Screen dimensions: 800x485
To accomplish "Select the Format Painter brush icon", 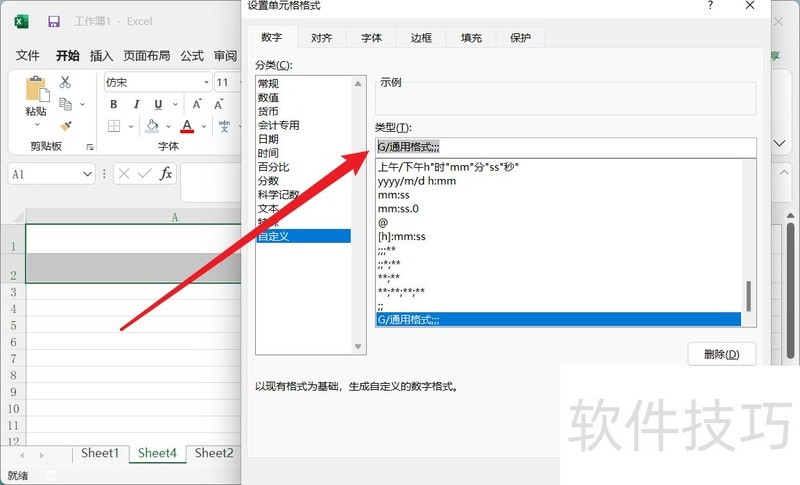I will tap(66, 126).
